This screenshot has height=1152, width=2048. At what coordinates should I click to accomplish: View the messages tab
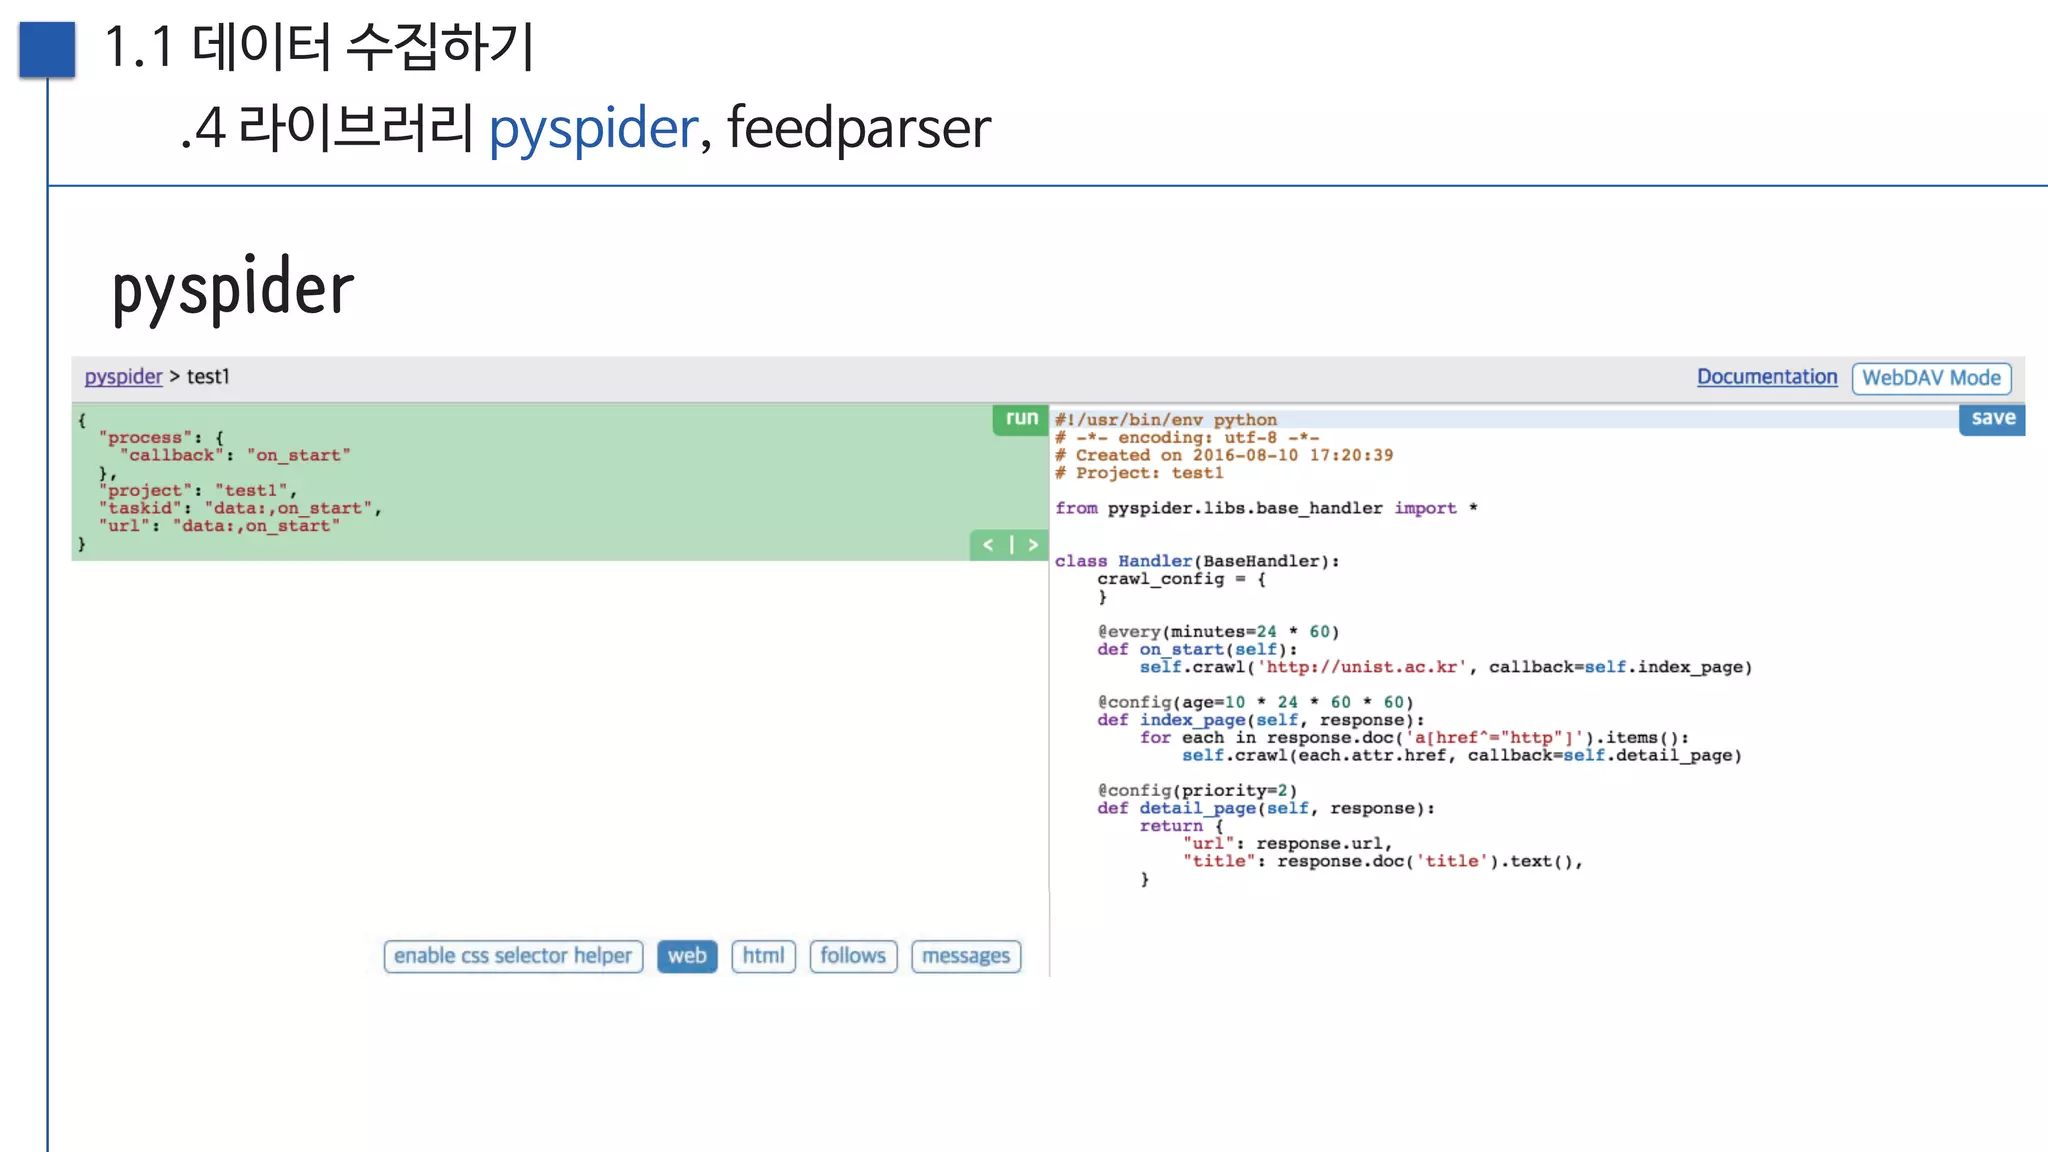(x=966, y=956)
